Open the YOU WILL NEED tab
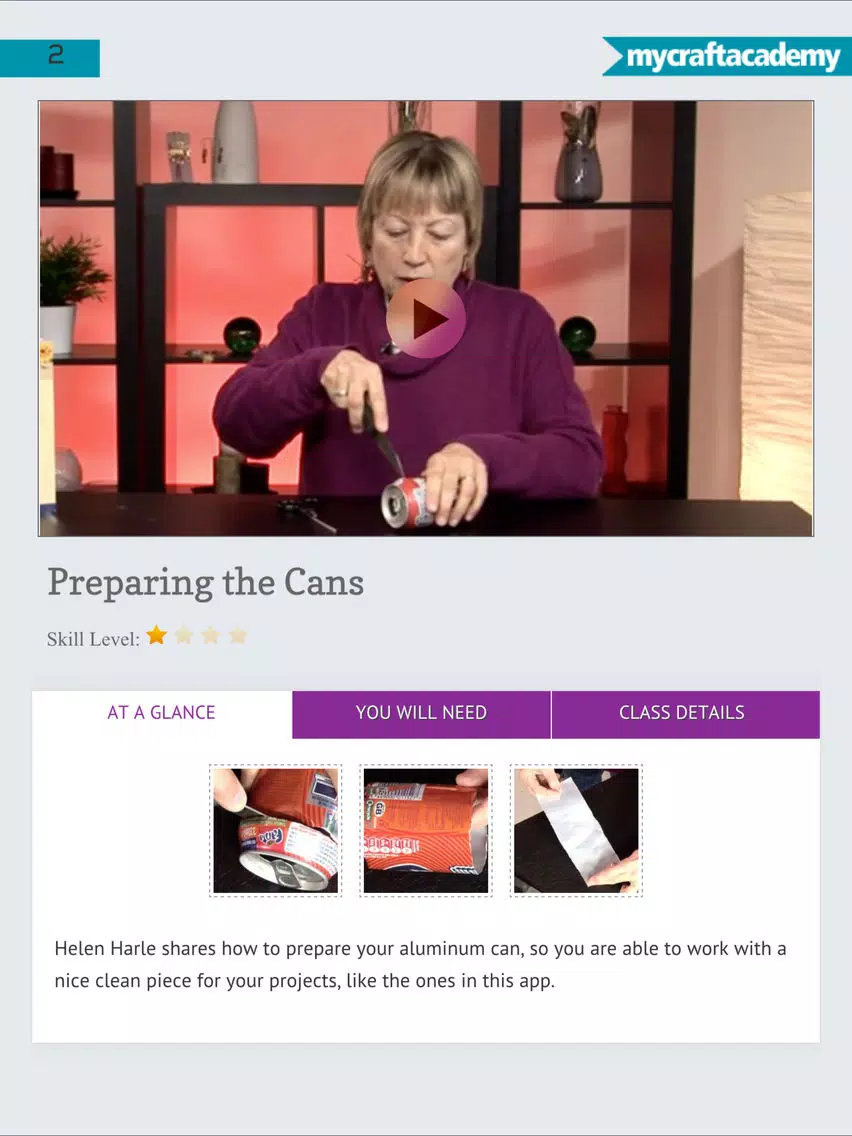This screenshot has width=852, height=1136. 421,714
